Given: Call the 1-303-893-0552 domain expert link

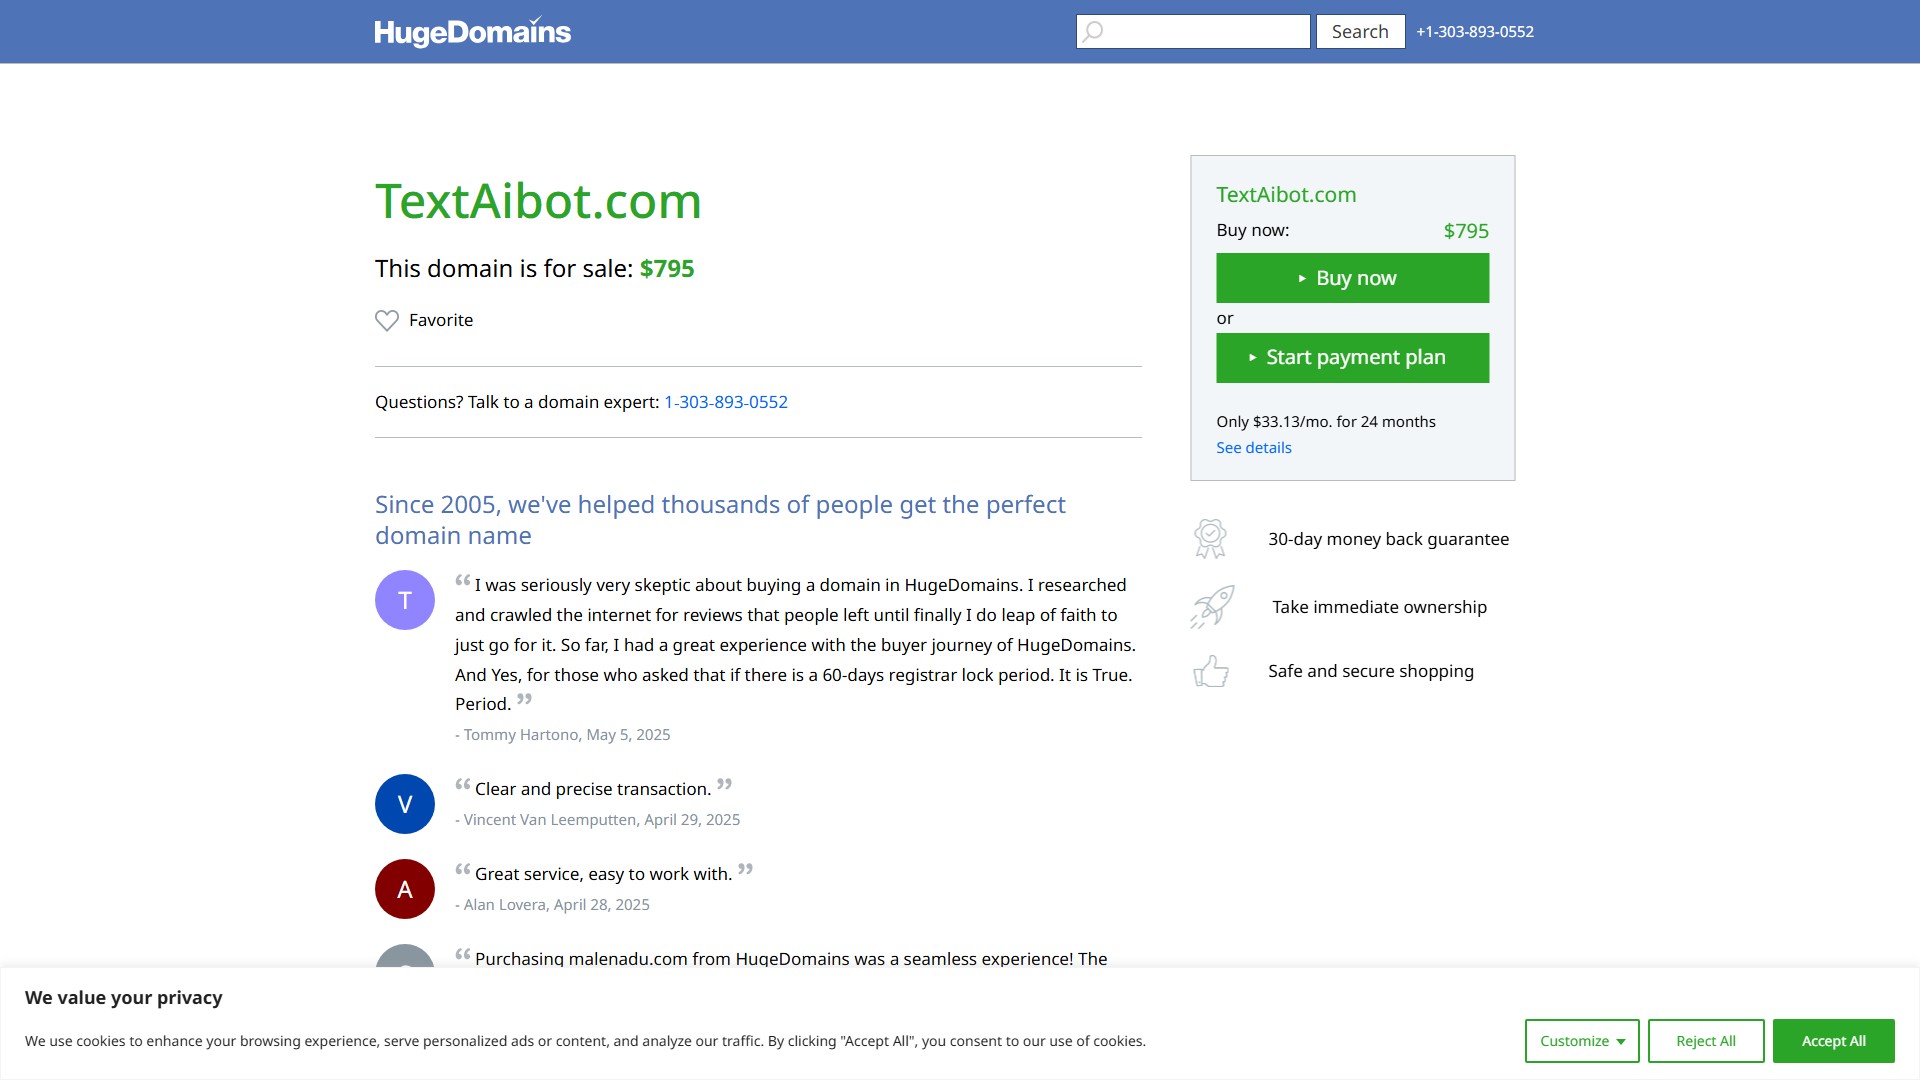Looking at the screenshot, I should [725, 401].
